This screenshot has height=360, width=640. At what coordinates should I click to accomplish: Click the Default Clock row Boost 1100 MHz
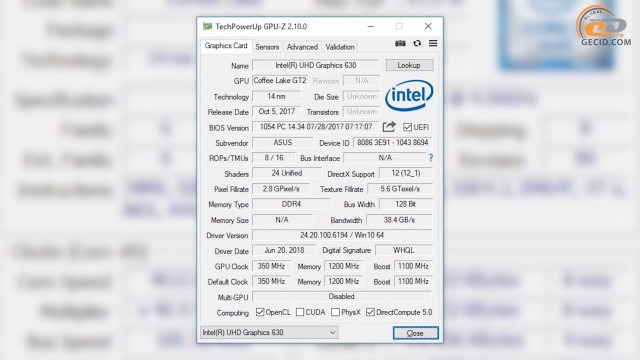click(x=413, y=281)
